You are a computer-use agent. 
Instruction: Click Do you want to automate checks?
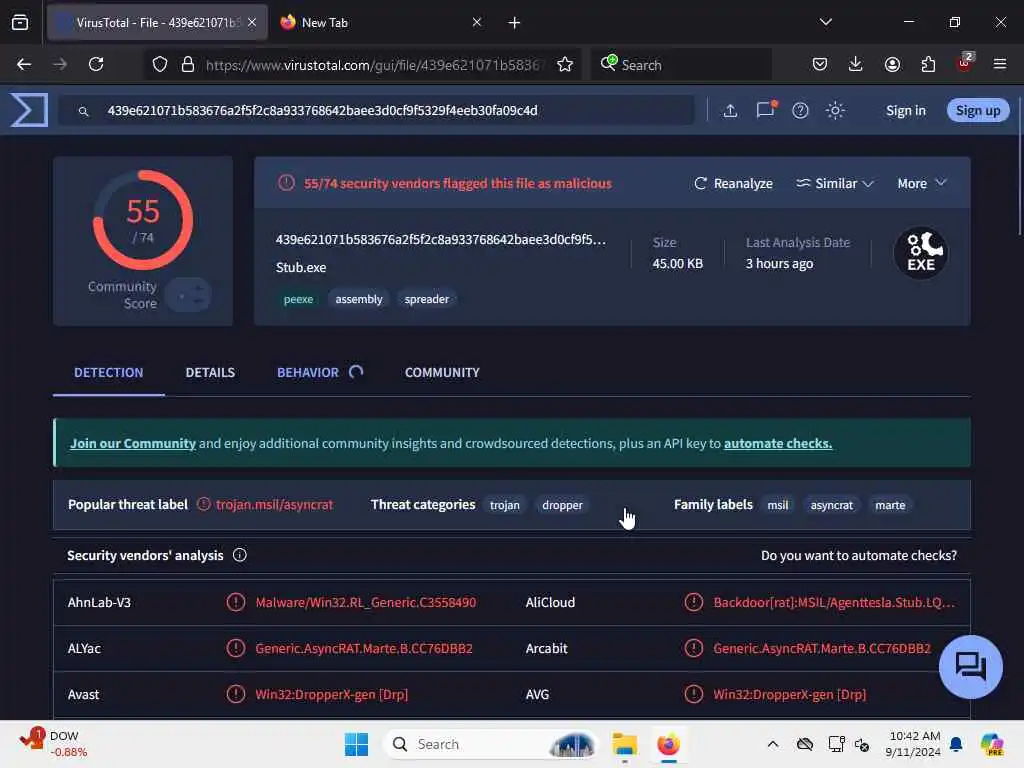click(859, 556)
